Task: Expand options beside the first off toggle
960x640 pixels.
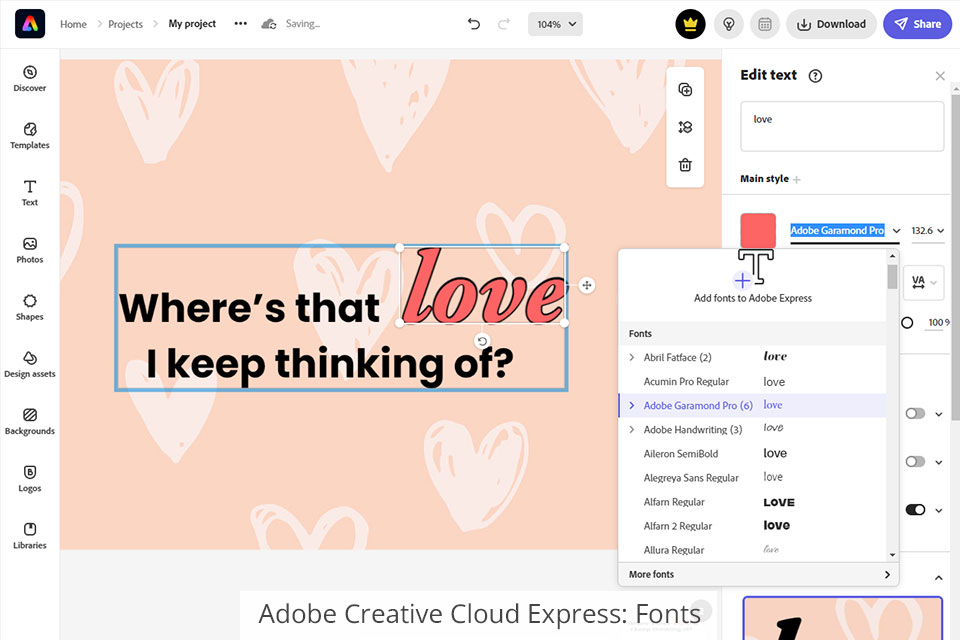Action: [939, 414]
